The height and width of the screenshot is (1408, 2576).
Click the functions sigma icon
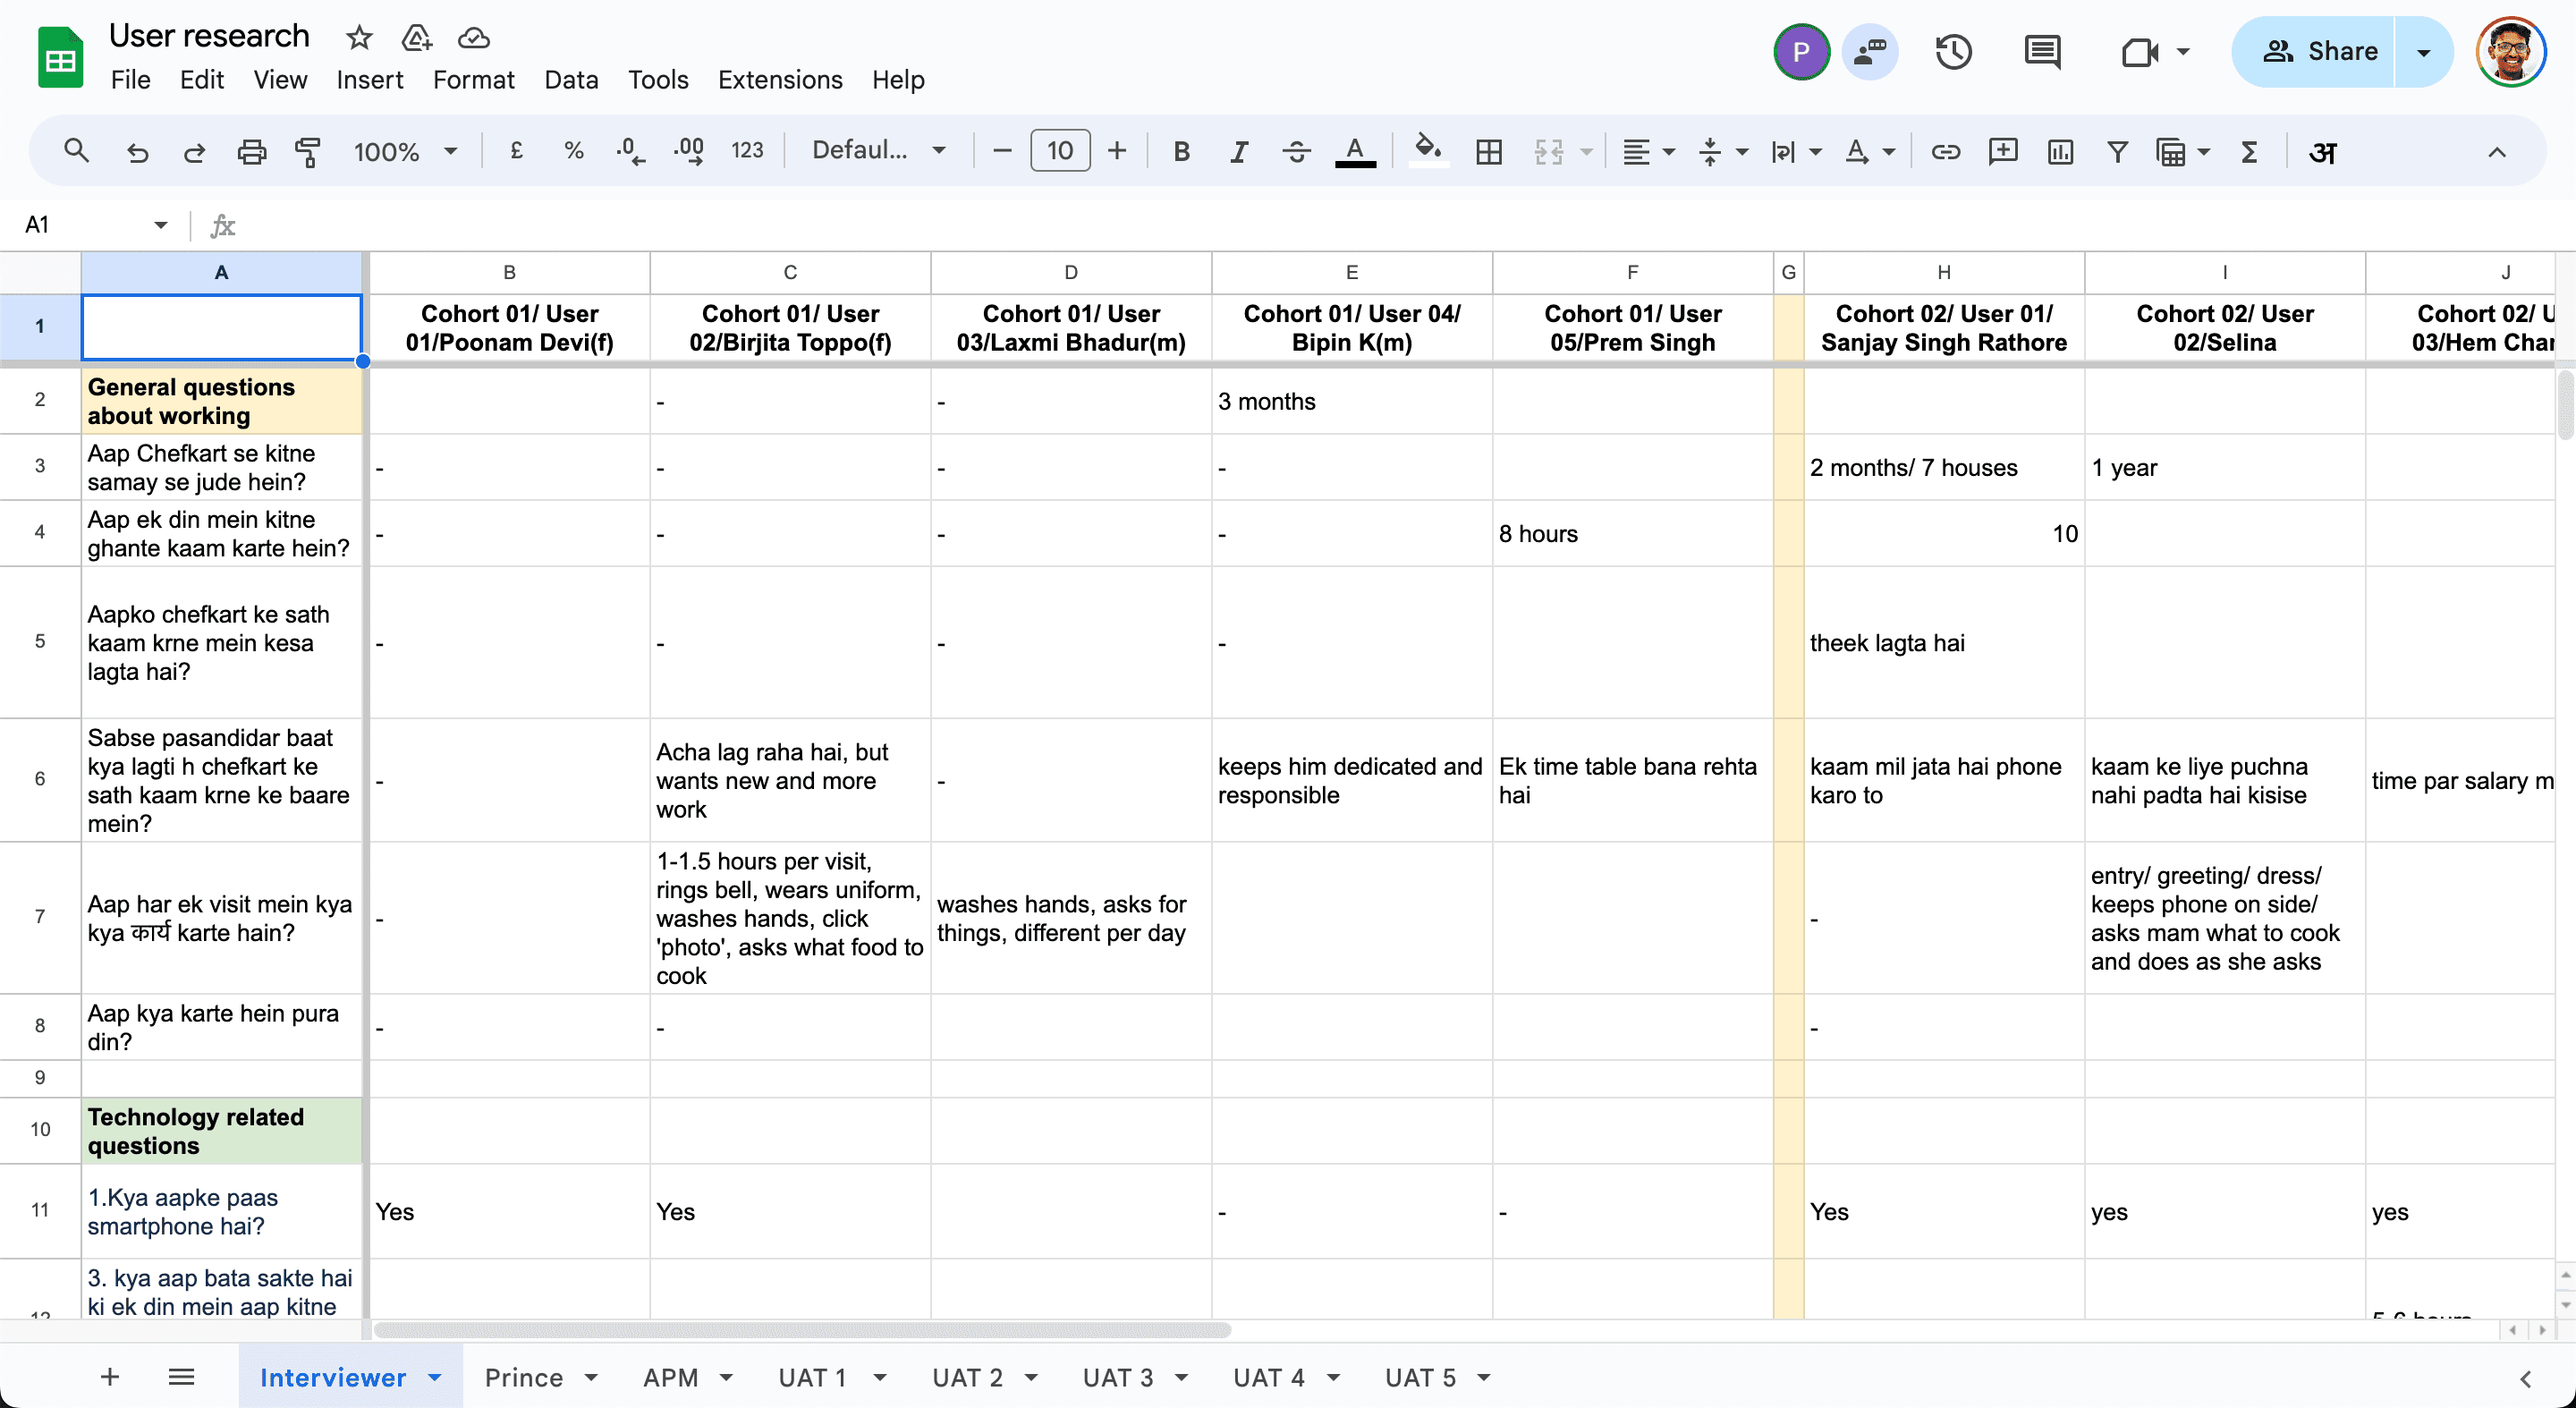tap(2249, 152)
